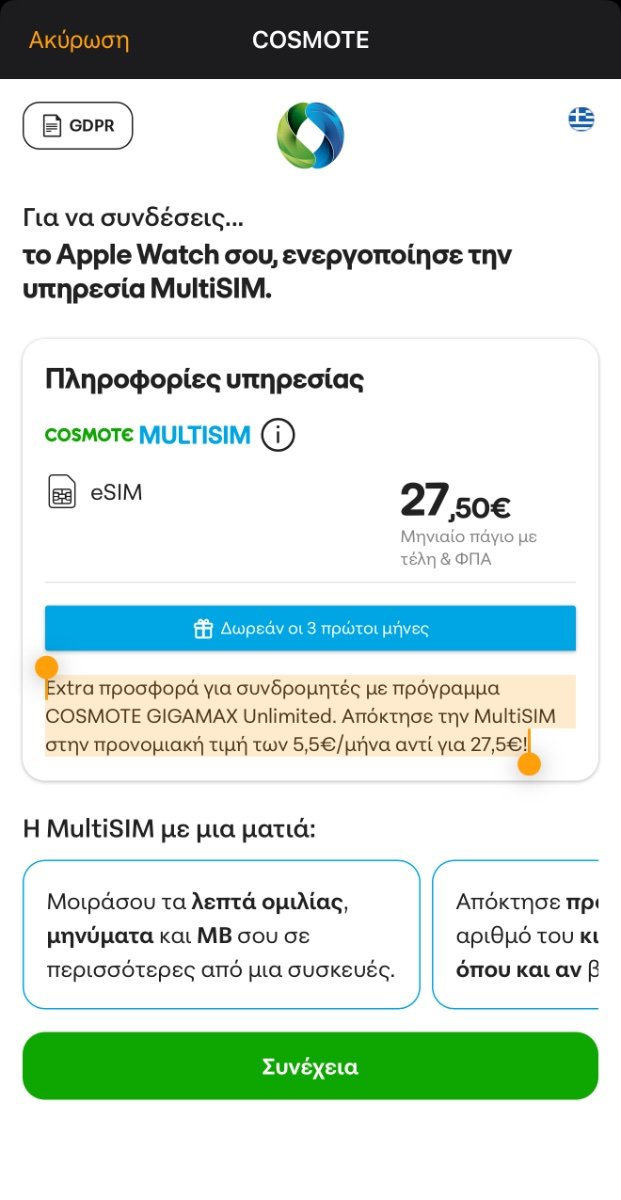
Task: Tap the Πληροφορίες υπηρεσίας heading
Action: (x=204, y=380)
